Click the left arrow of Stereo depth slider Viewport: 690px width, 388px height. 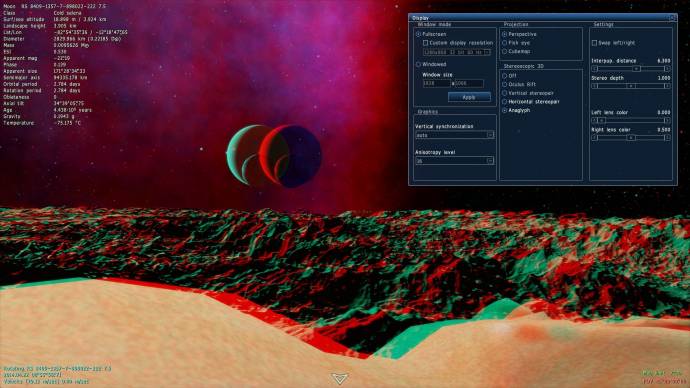point(595,86)
